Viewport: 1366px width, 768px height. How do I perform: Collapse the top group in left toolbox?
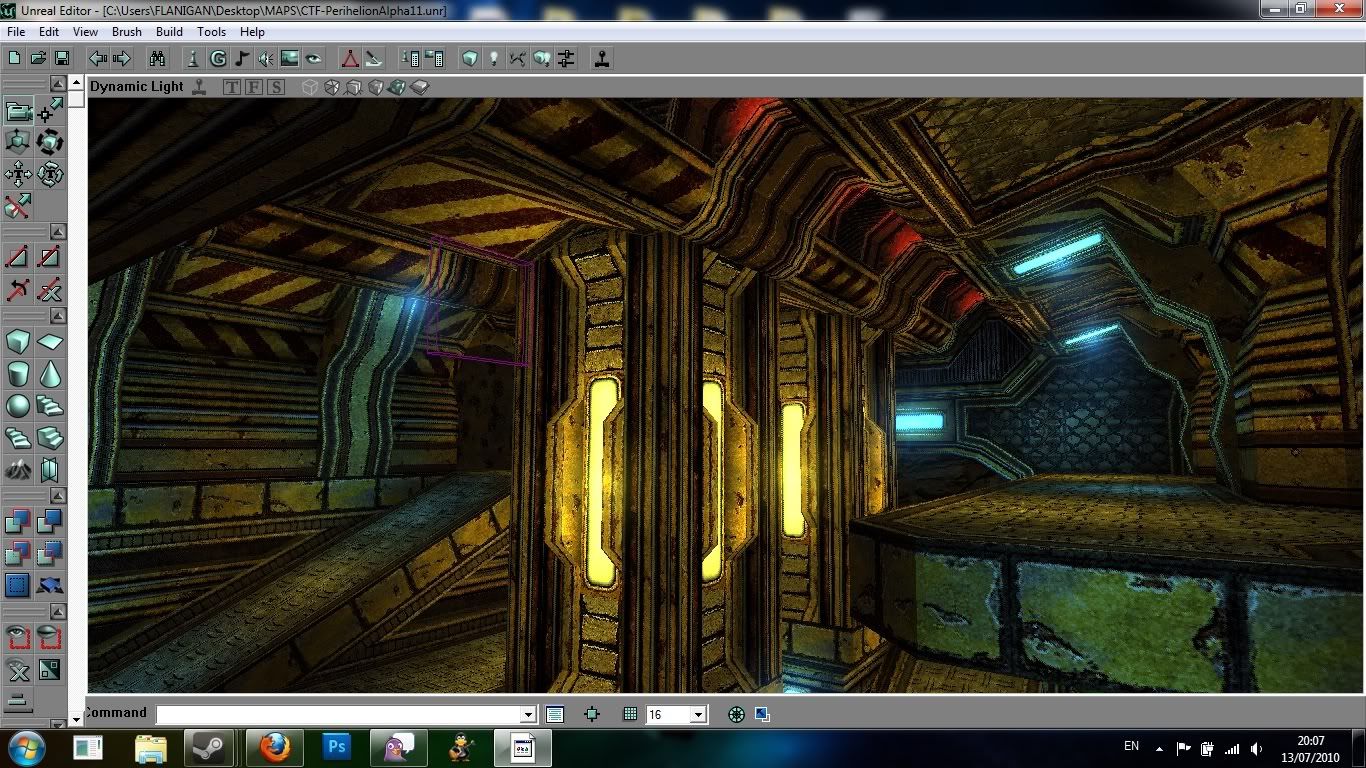pos(59,84)
